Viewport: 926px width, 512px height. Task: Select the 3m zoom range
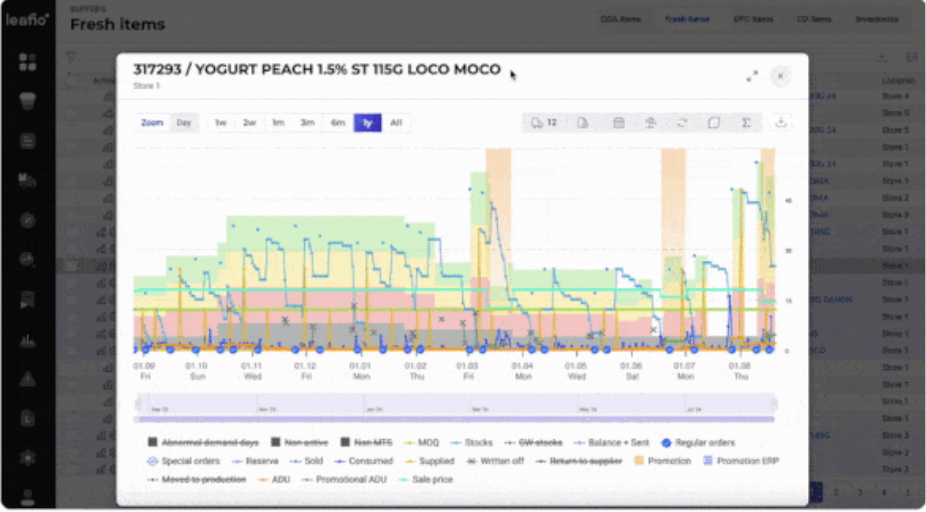point(307,123)
